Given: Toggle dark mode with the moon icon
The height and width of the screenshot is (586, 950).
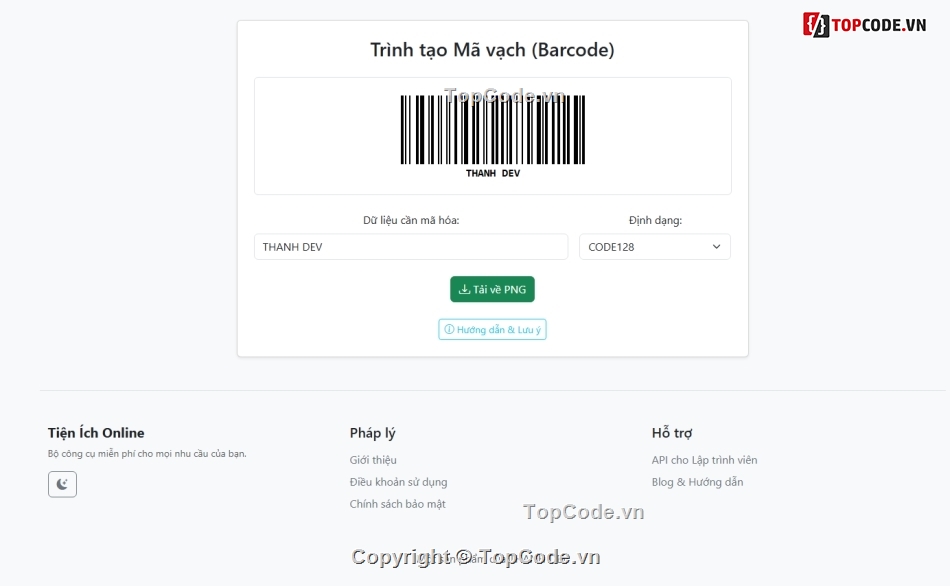Looking at the screenshot, I should (x=62, y=484).
